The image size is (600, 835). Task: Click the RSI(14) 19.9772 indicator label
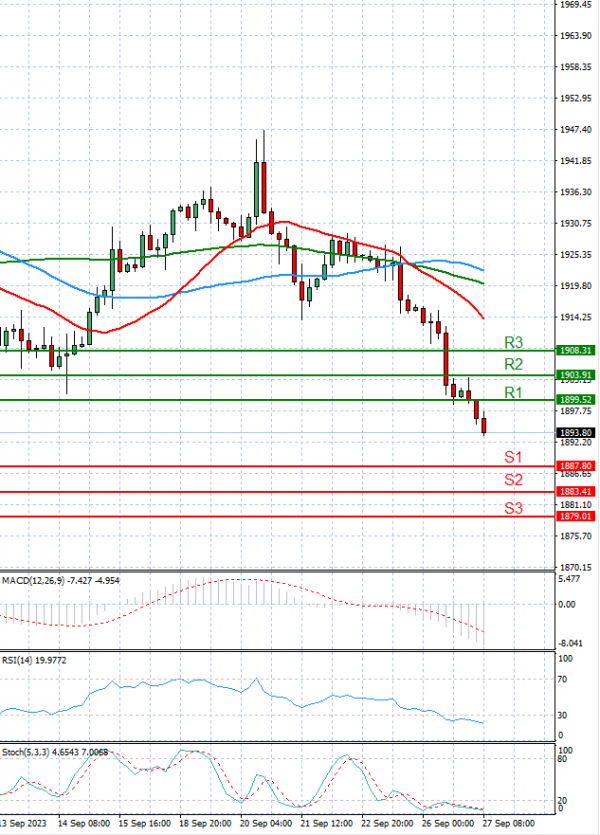pyautogui.click(x=34, y=660)
